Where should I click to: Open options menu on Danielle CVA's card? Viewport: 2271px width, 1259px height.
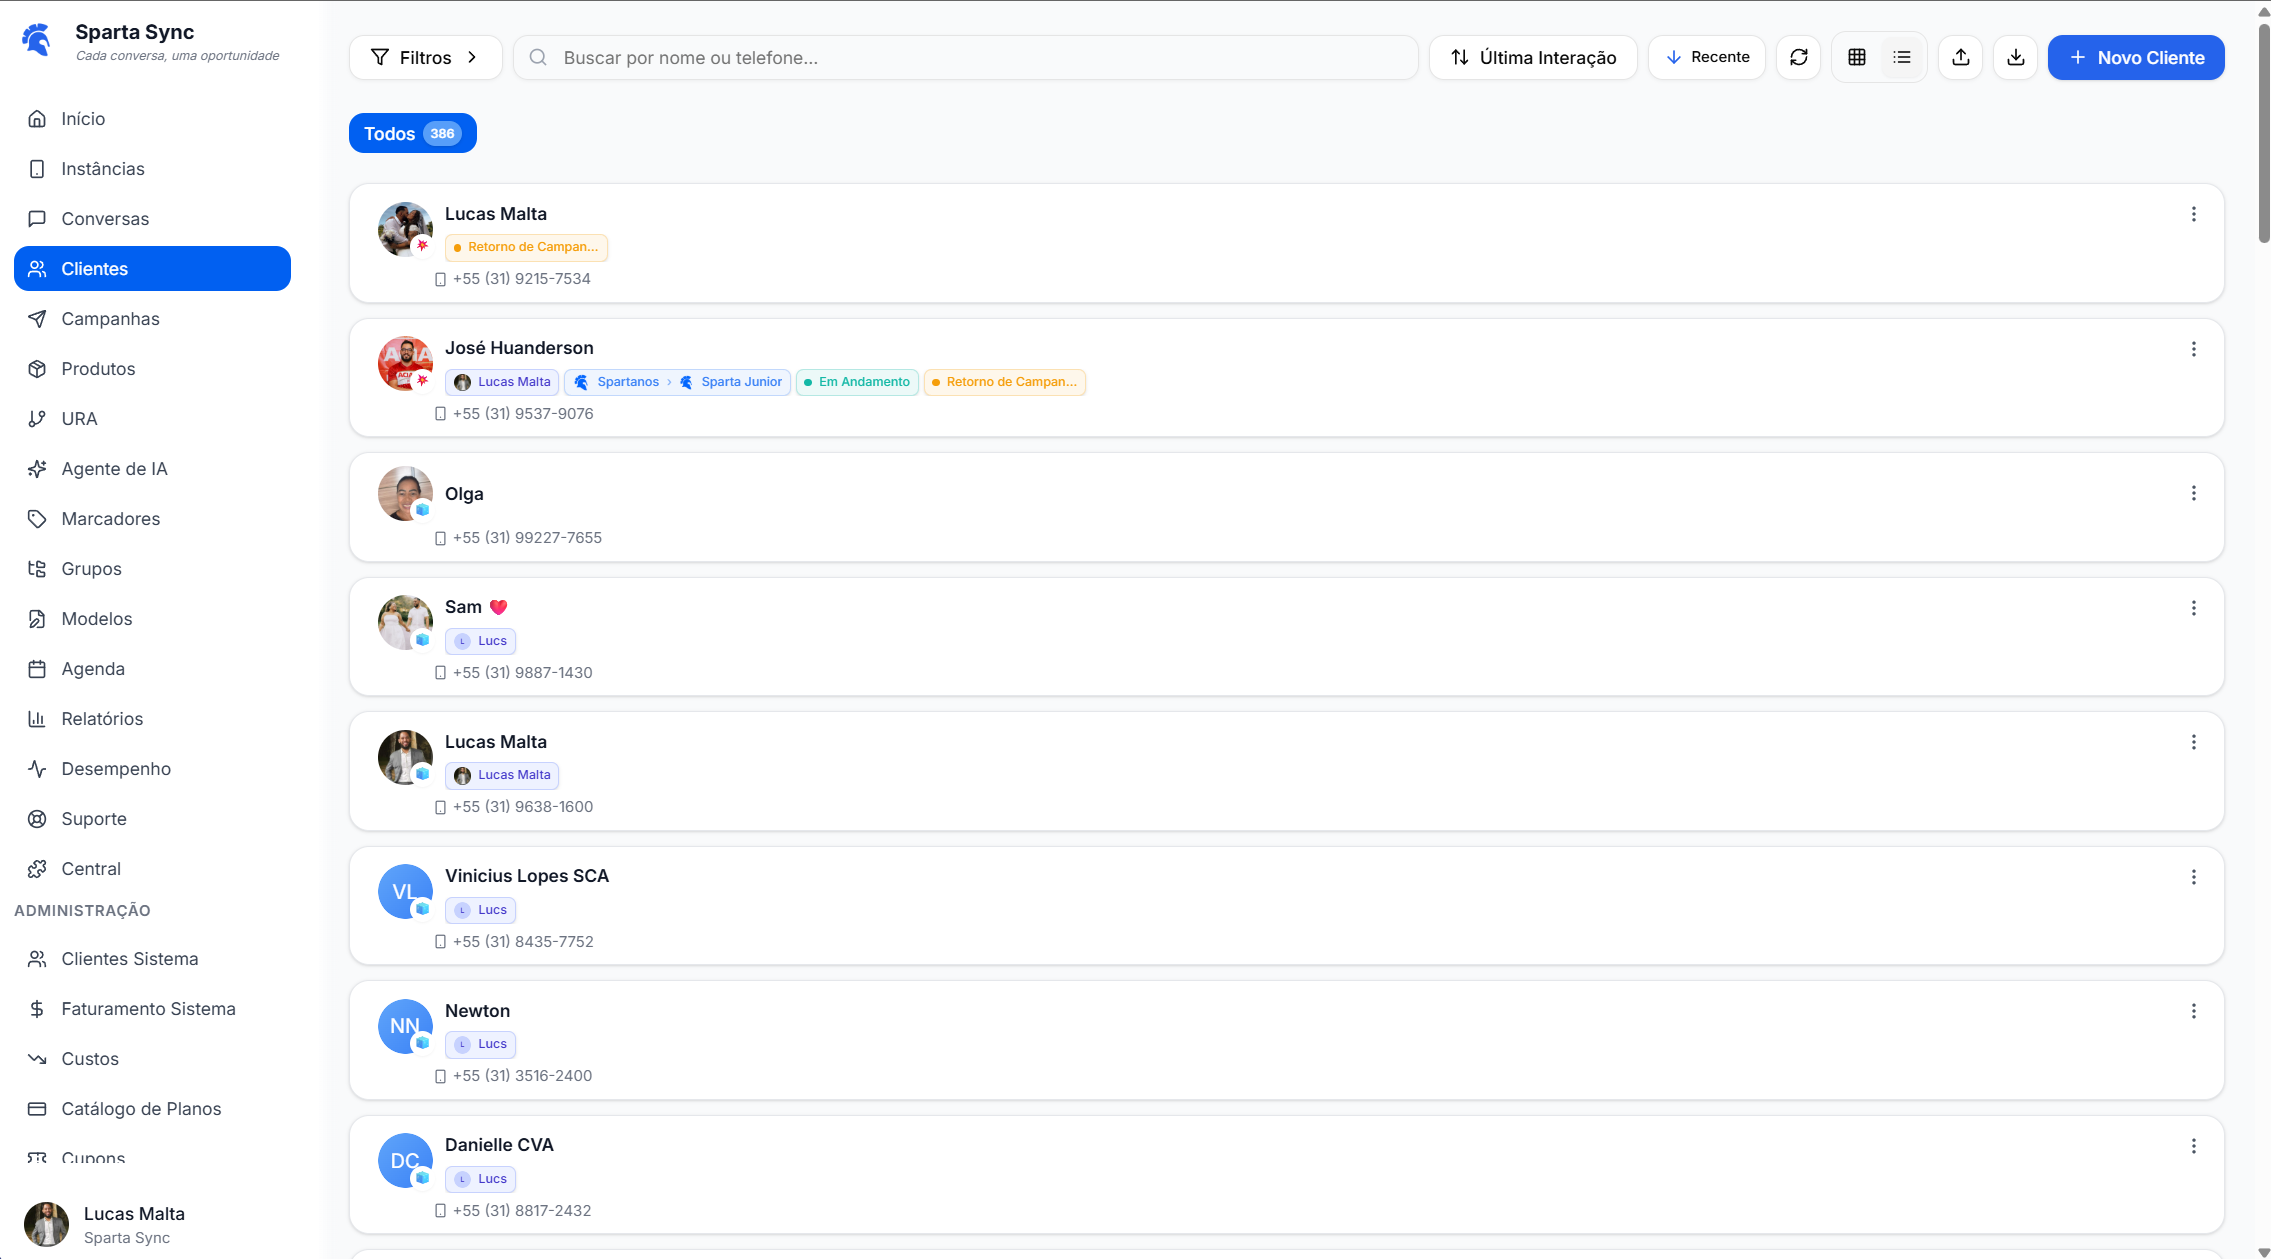tap(2194, 1145)
